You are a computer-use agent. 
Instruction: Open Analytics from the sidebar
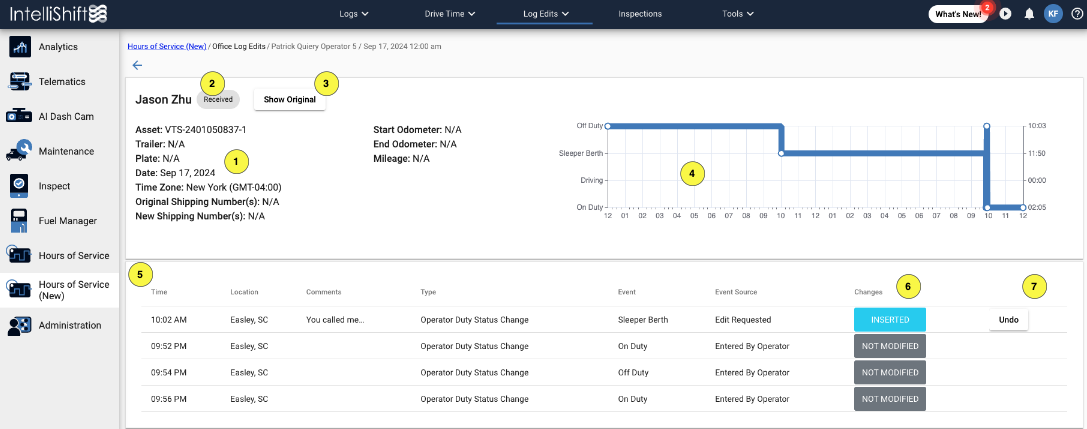coord(58,47)
